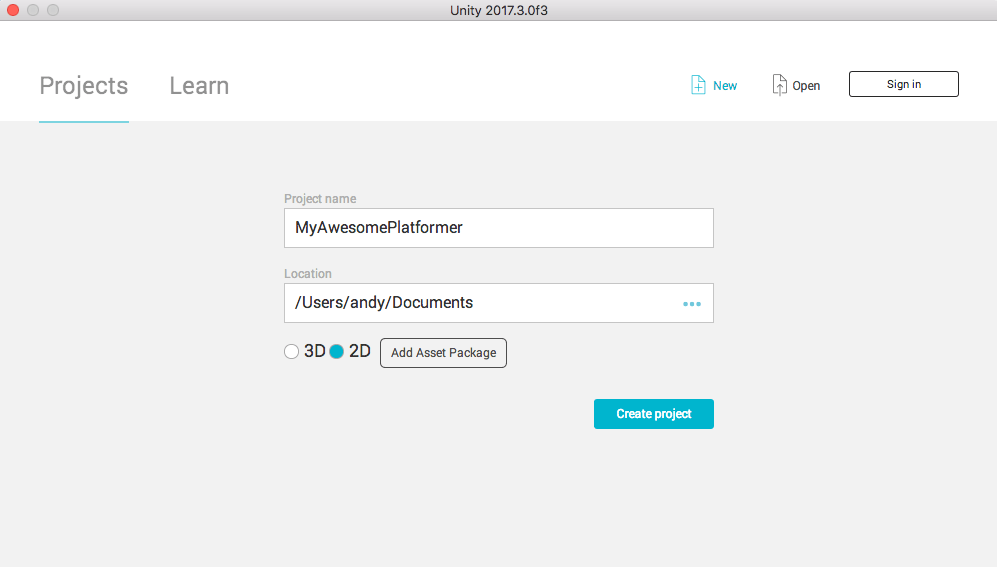Close the Unity window with red button
997x567 pixels.
tap(13, 10)
